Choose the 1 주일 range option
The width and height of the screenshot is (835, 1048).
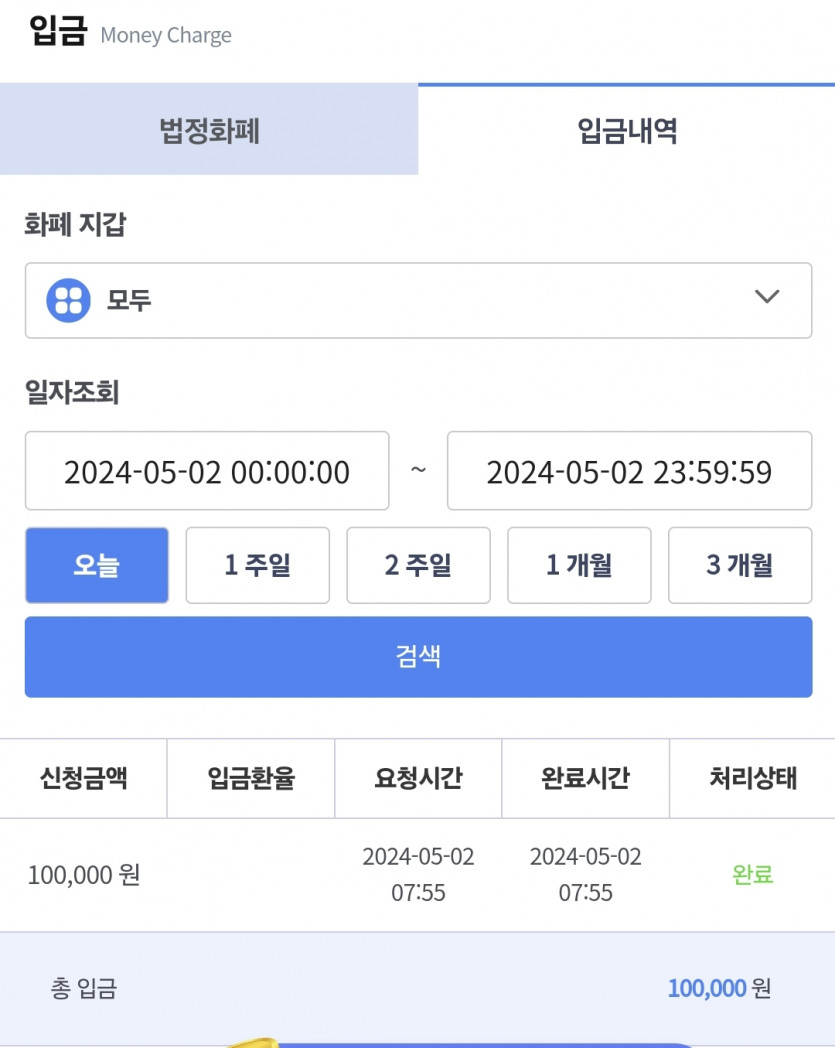tap(257, 565)
